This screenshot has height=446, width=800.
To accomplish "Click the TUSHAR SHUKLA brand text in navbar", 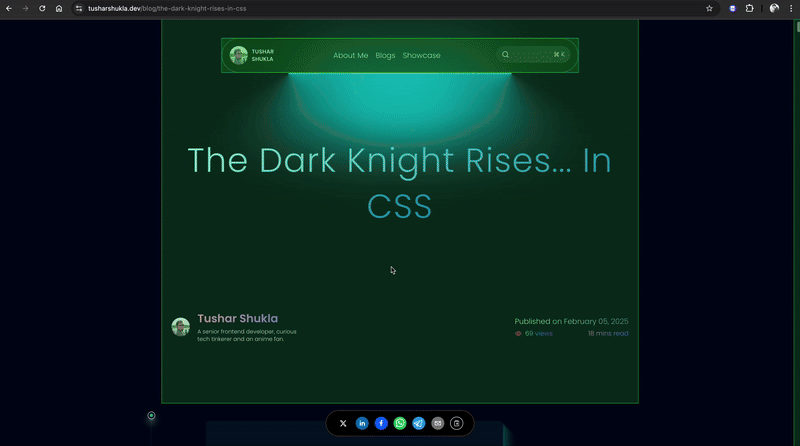I will 263,55.
